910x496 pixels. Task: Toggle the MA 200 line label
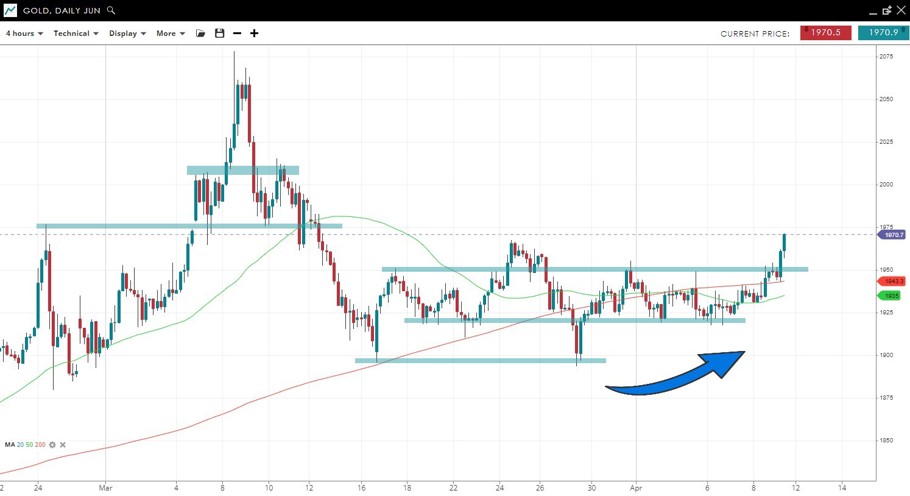point(41,445)
